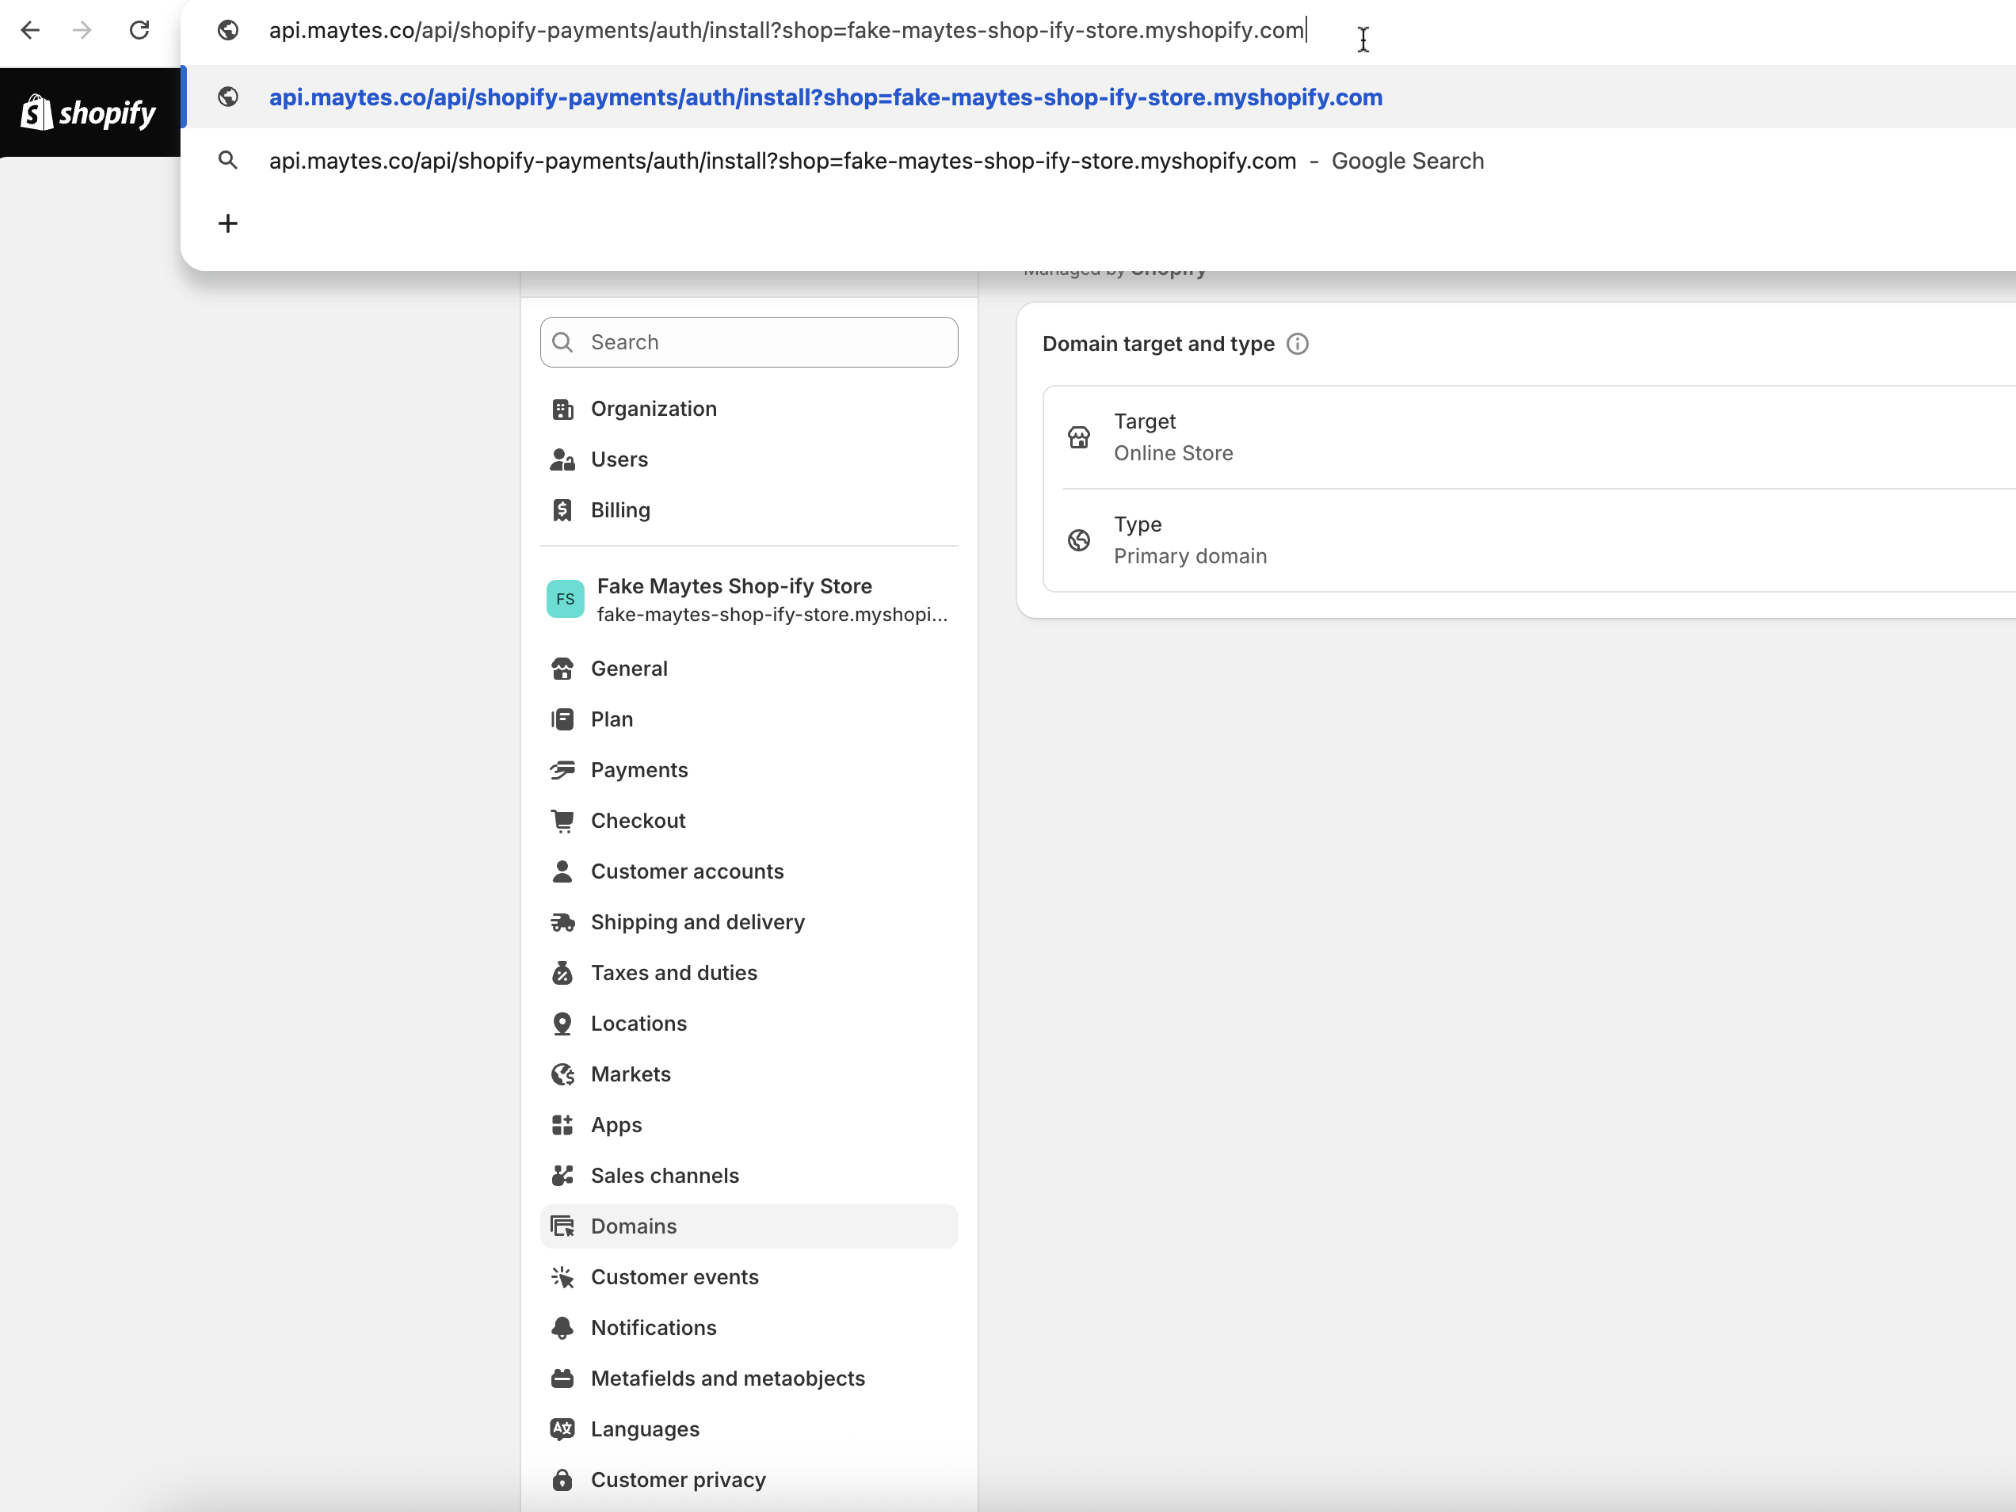Click the Domains icon
This screenshot has height=1512, width=2016.
click(x=563, y=1226)
